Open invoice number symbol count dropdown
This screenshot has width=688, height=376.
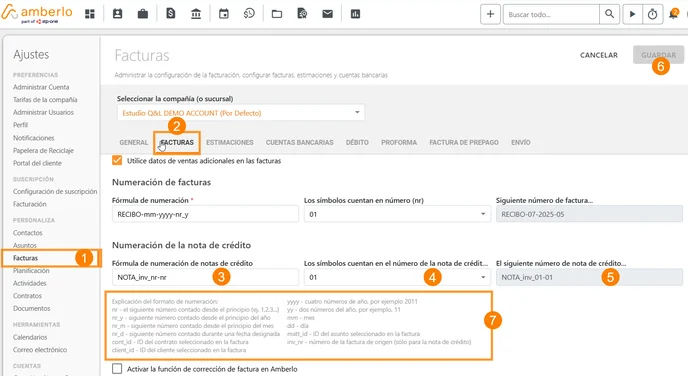tap(397, 214)
